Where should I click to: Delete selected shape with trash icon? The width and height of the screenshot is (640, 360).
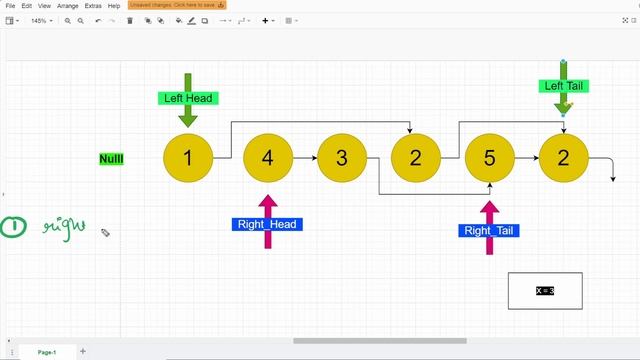[130, 21]
